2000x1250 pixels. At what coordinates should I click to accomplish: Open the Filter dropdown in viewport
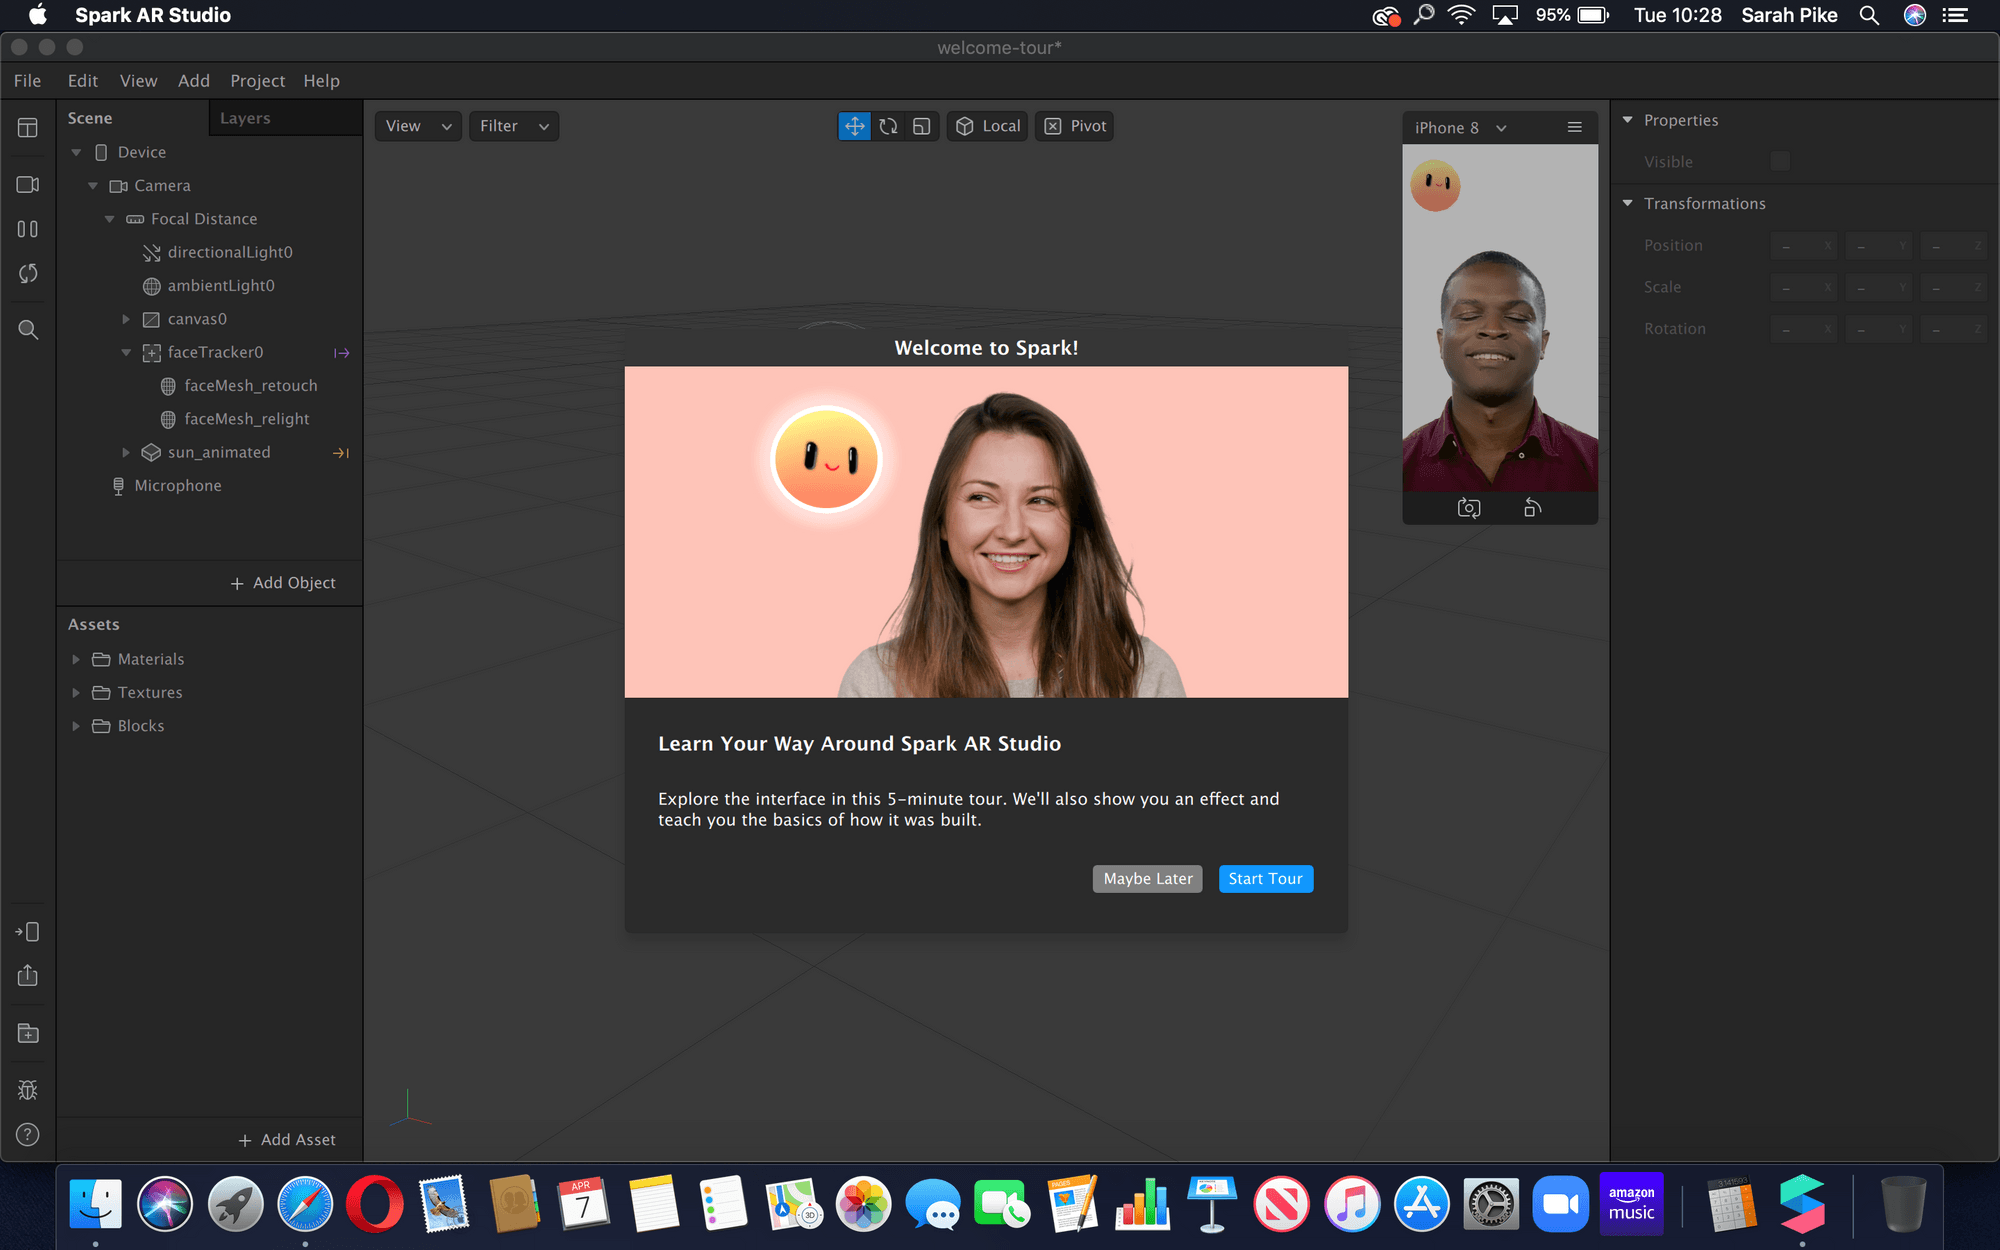pos(513,126)
